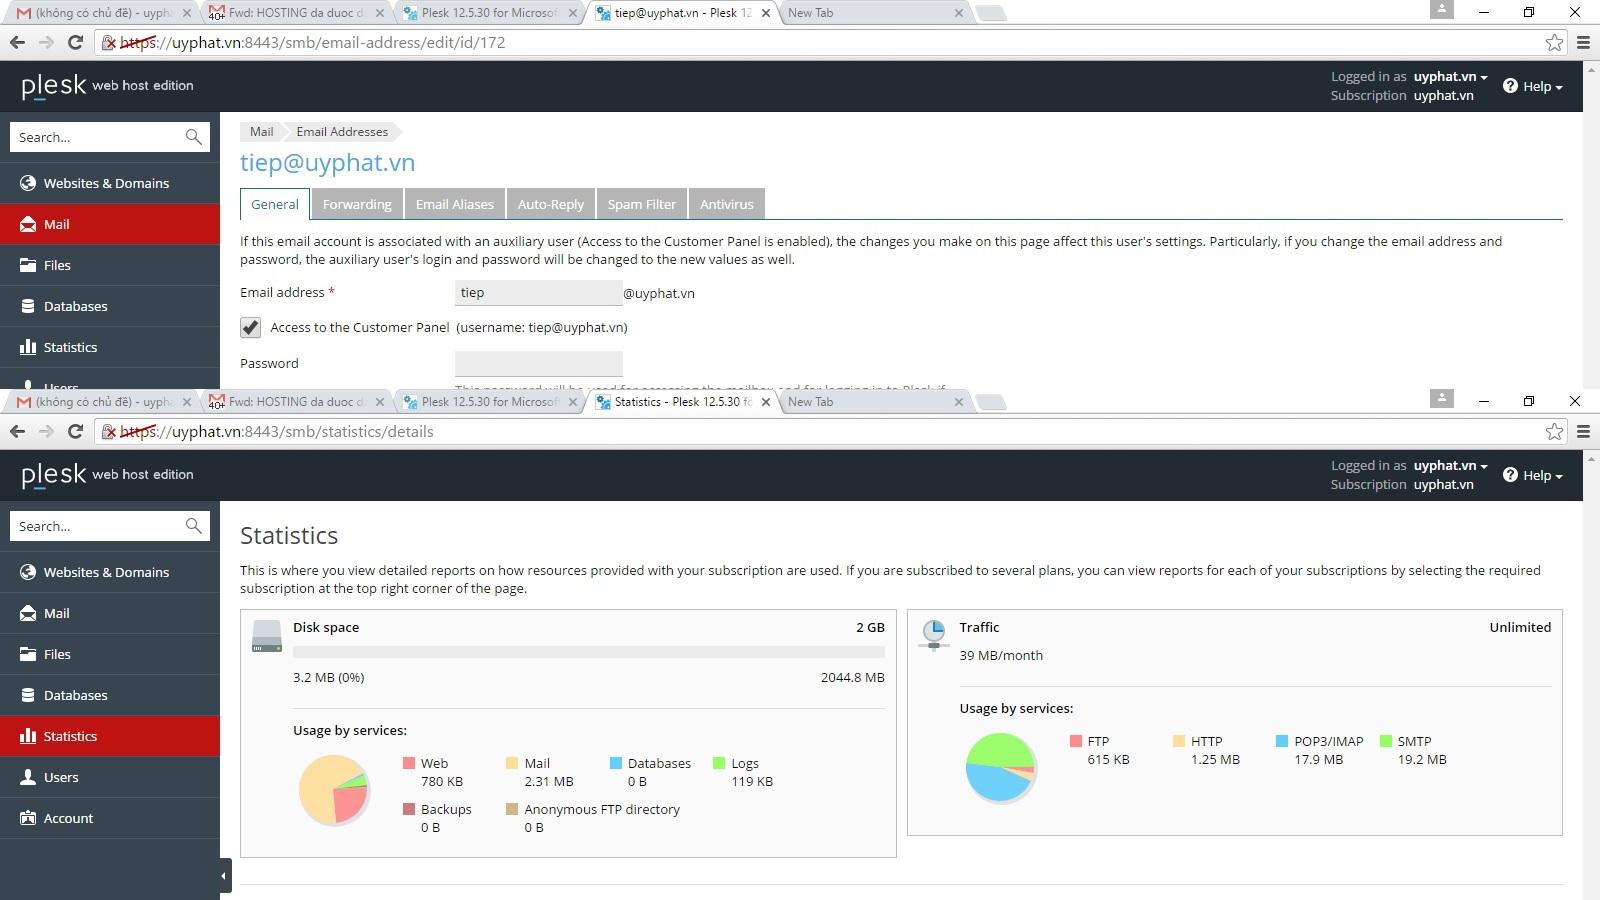
Task: Open Chrome menu in top browser window
Action: (x=1583, y=42)
